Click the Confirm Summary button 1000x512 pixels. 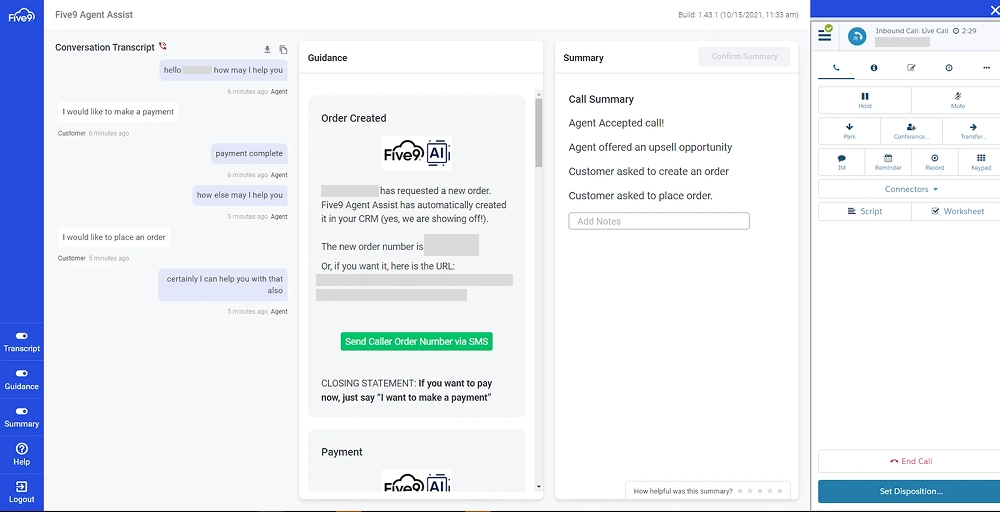click(744, 56)
